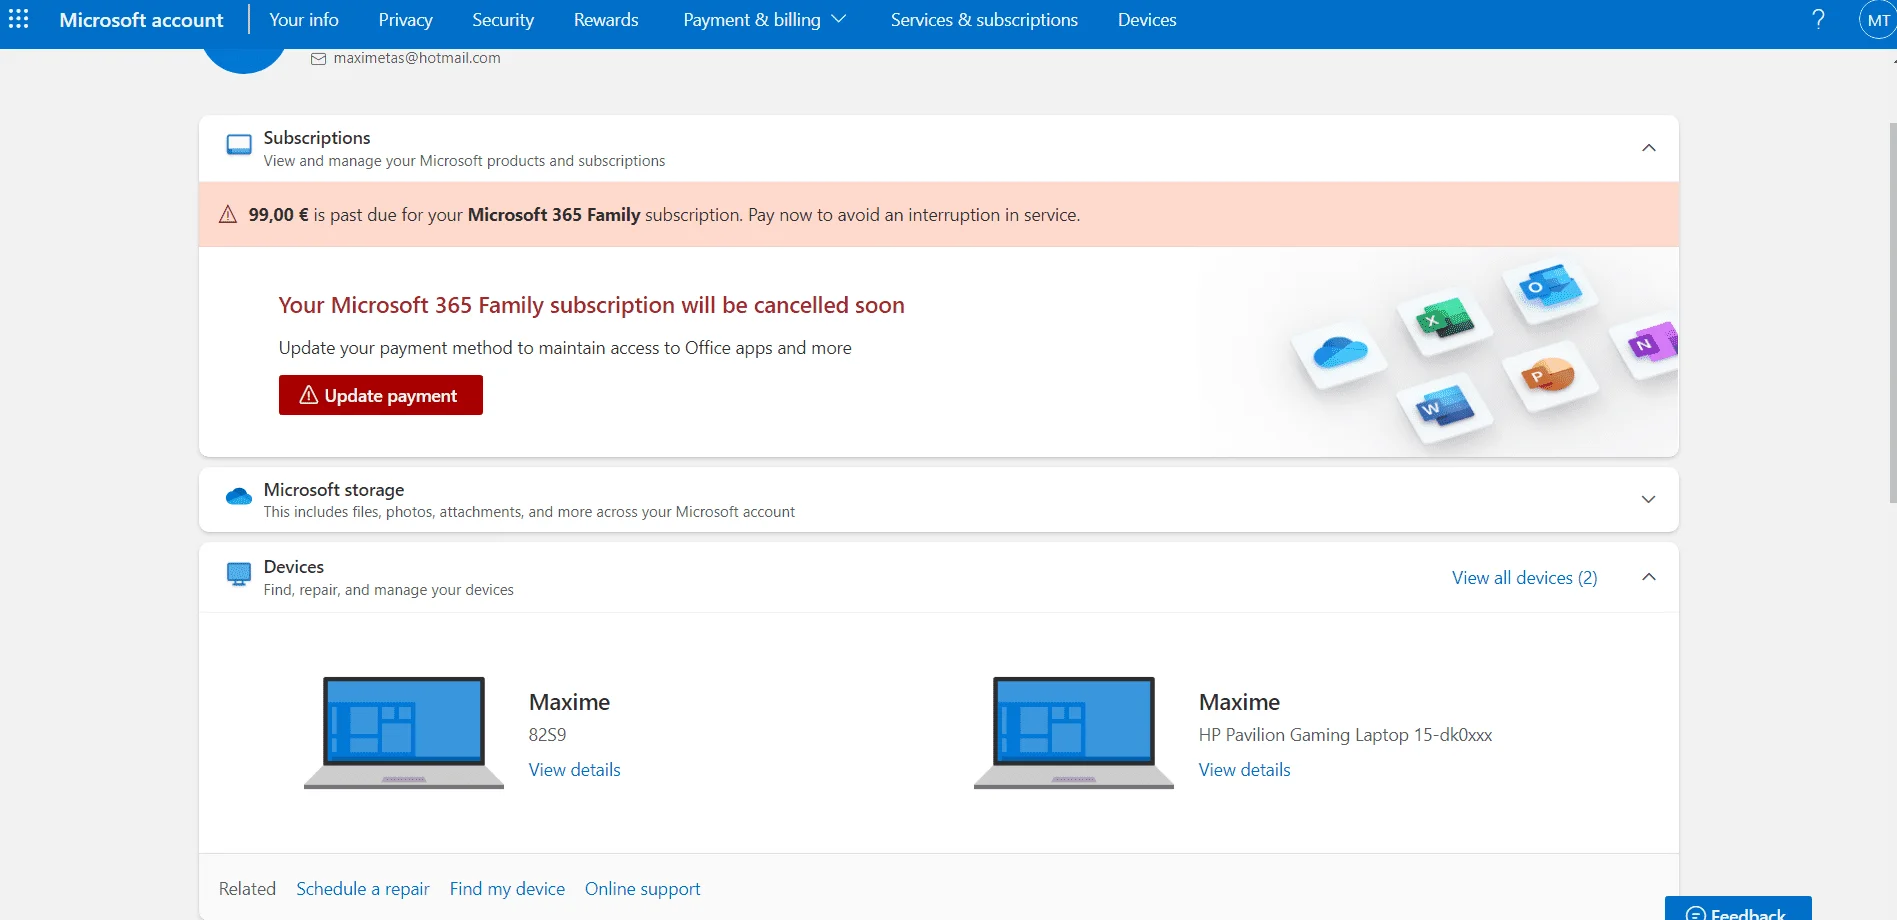
Task: Open the Privacy tab
Action: [x=405, y=20]
